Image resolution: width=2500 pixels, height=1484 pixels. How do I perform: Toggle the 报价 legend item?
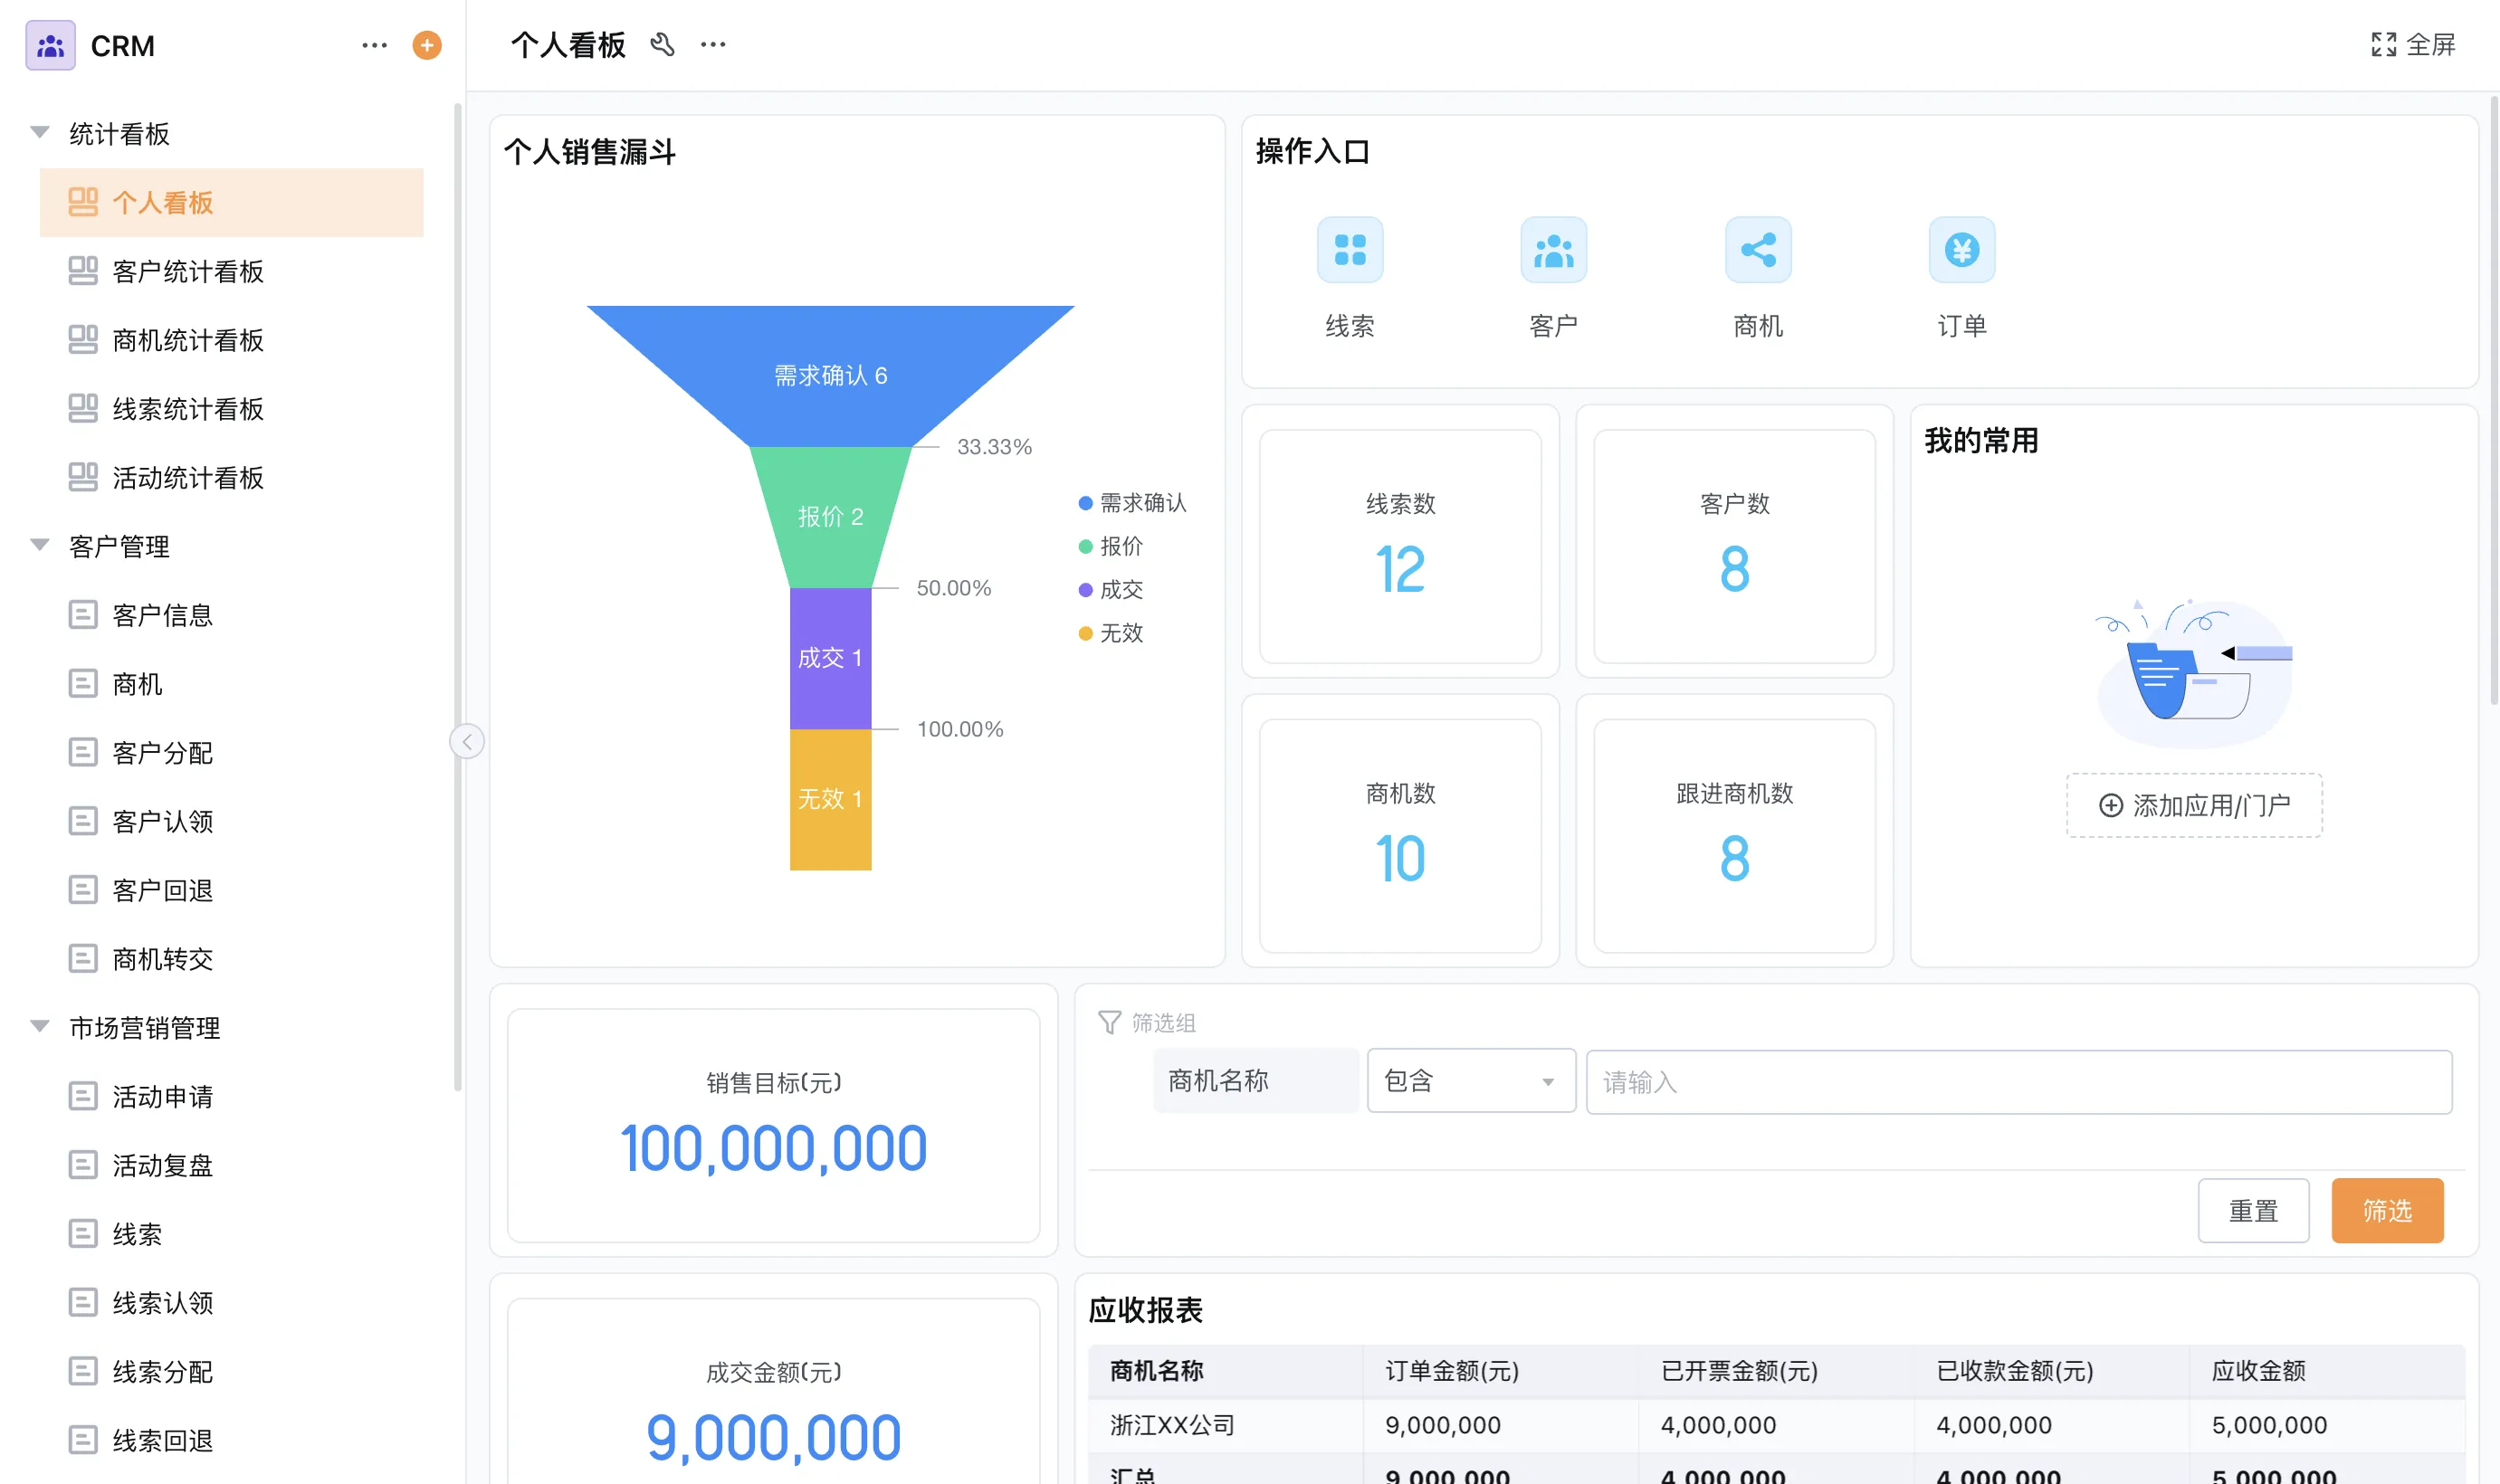1110,546
